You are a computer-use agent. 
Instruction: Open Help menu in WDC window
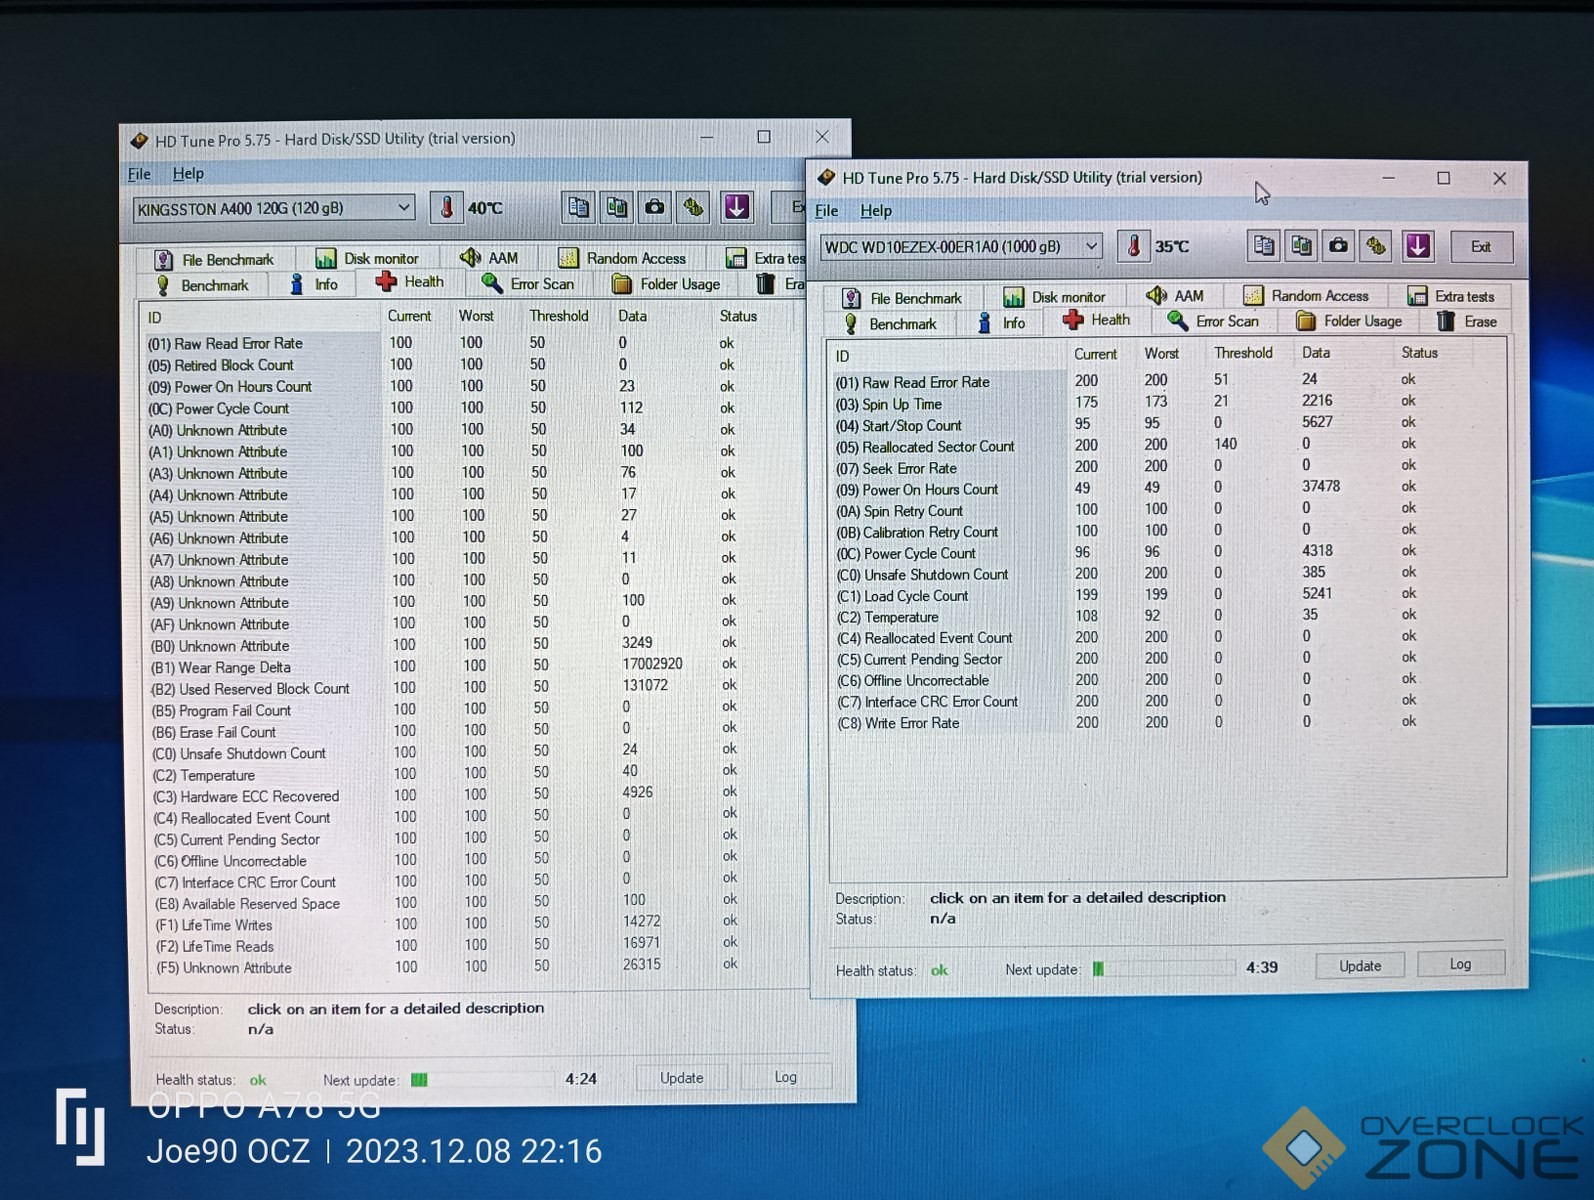click(x=876, y=211)
